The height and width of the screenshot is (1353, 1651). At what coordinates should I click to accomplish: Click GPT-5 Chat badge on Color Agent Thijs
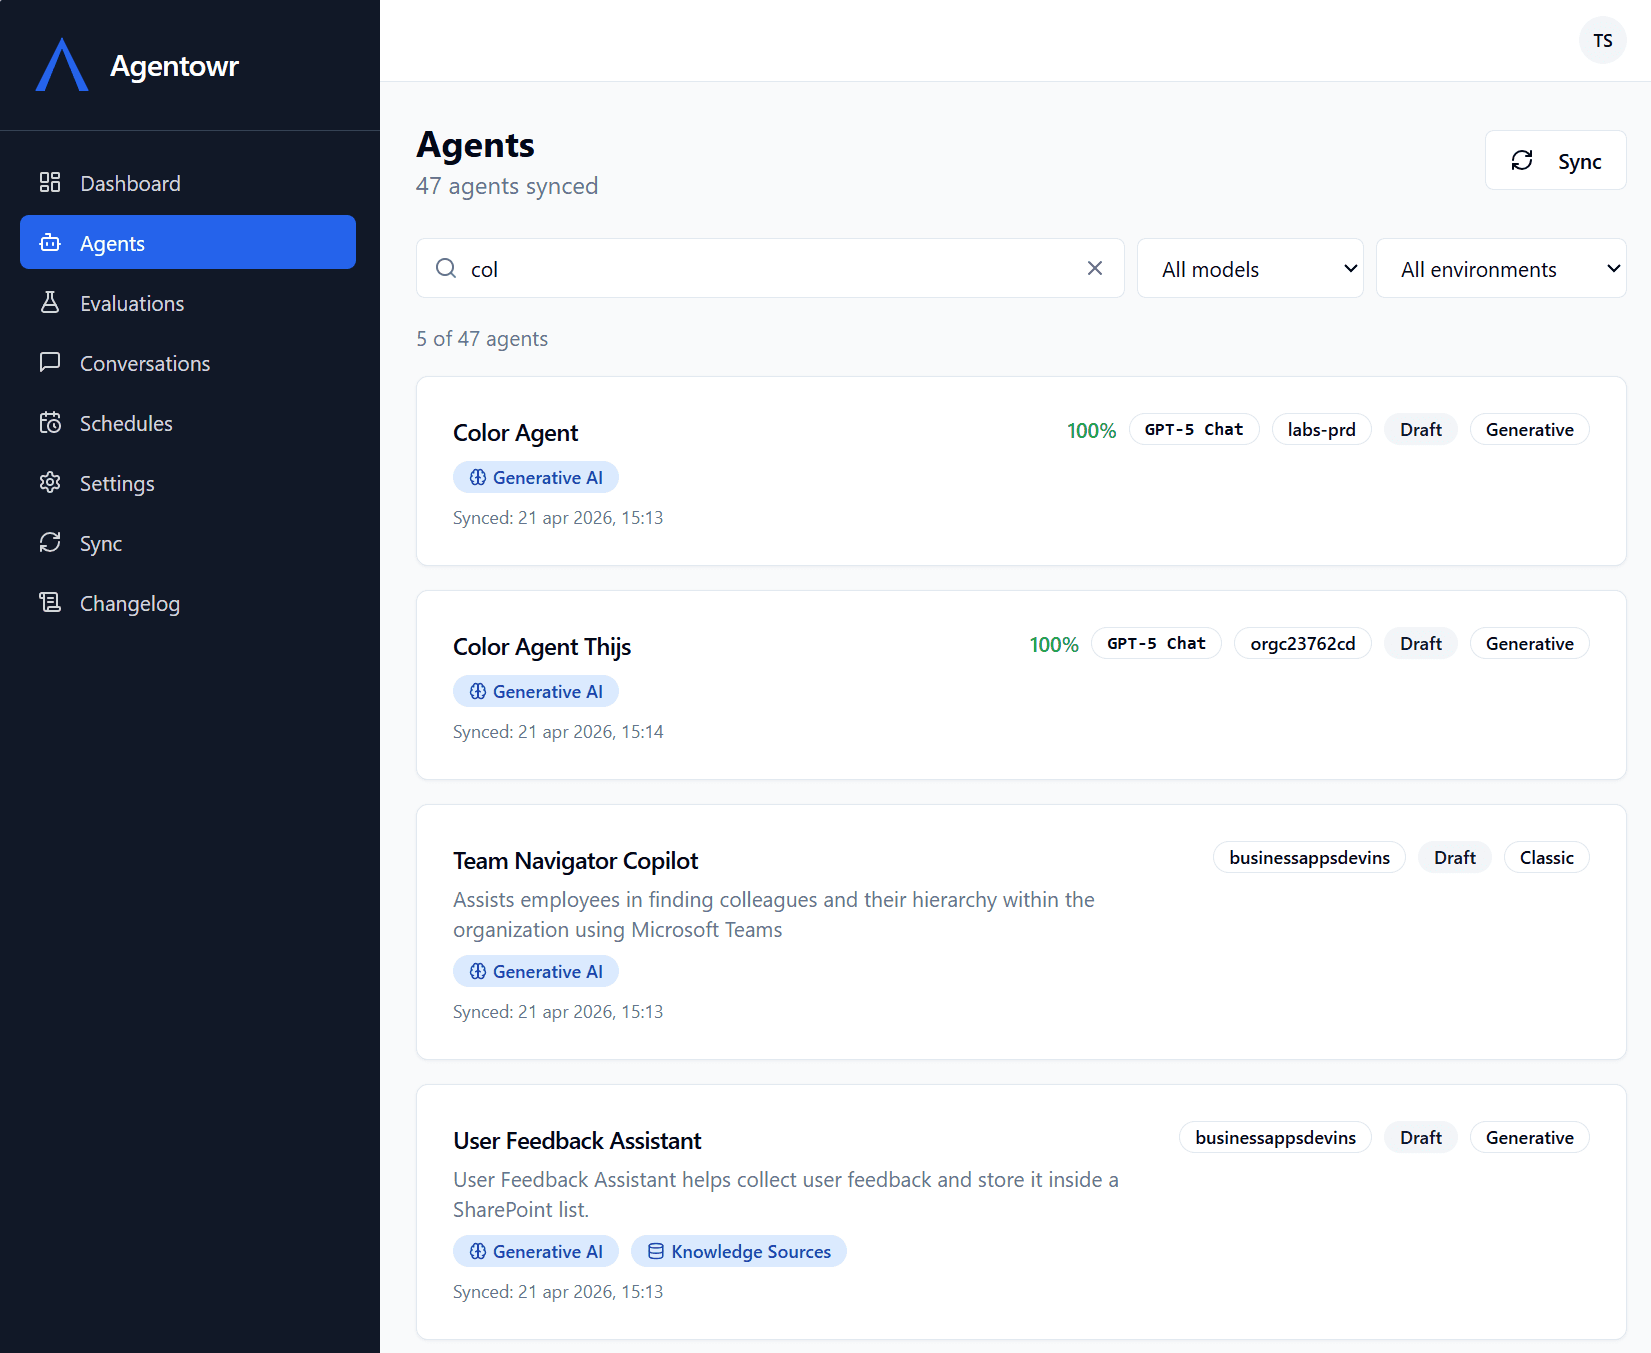click(x=1156, y=643)
